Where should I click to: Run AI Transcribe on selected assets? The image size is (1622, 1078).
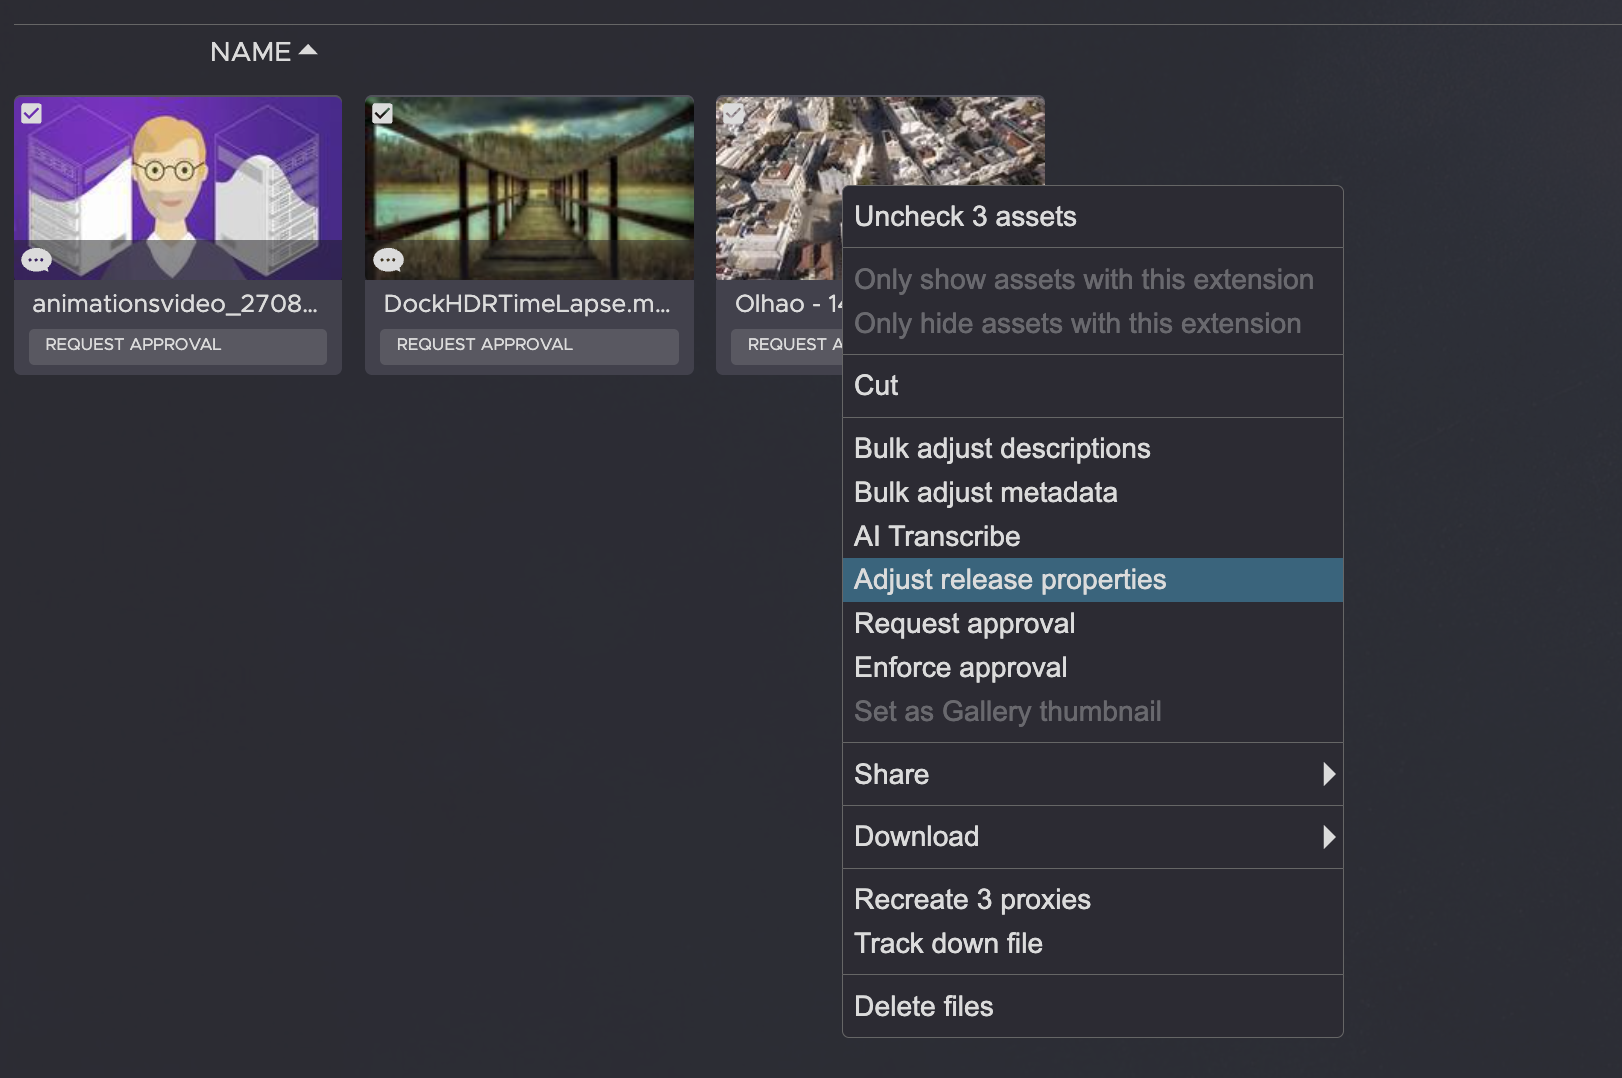click(937, 536)
